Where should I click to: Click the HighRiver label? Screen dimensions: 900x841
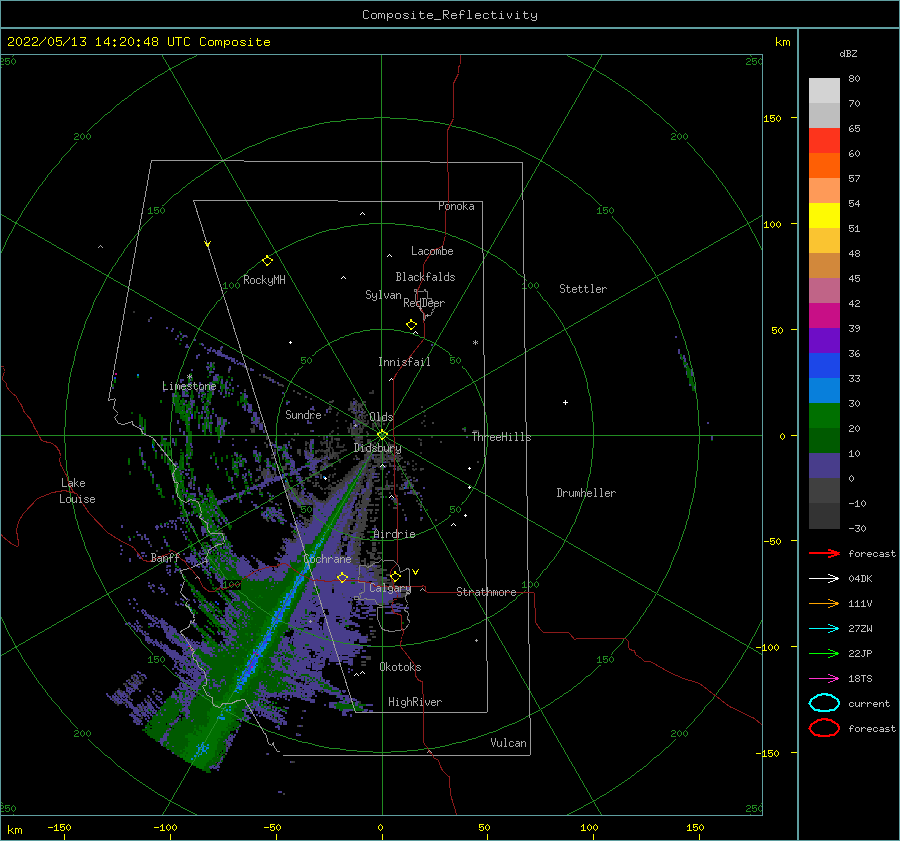click(415, 702)
